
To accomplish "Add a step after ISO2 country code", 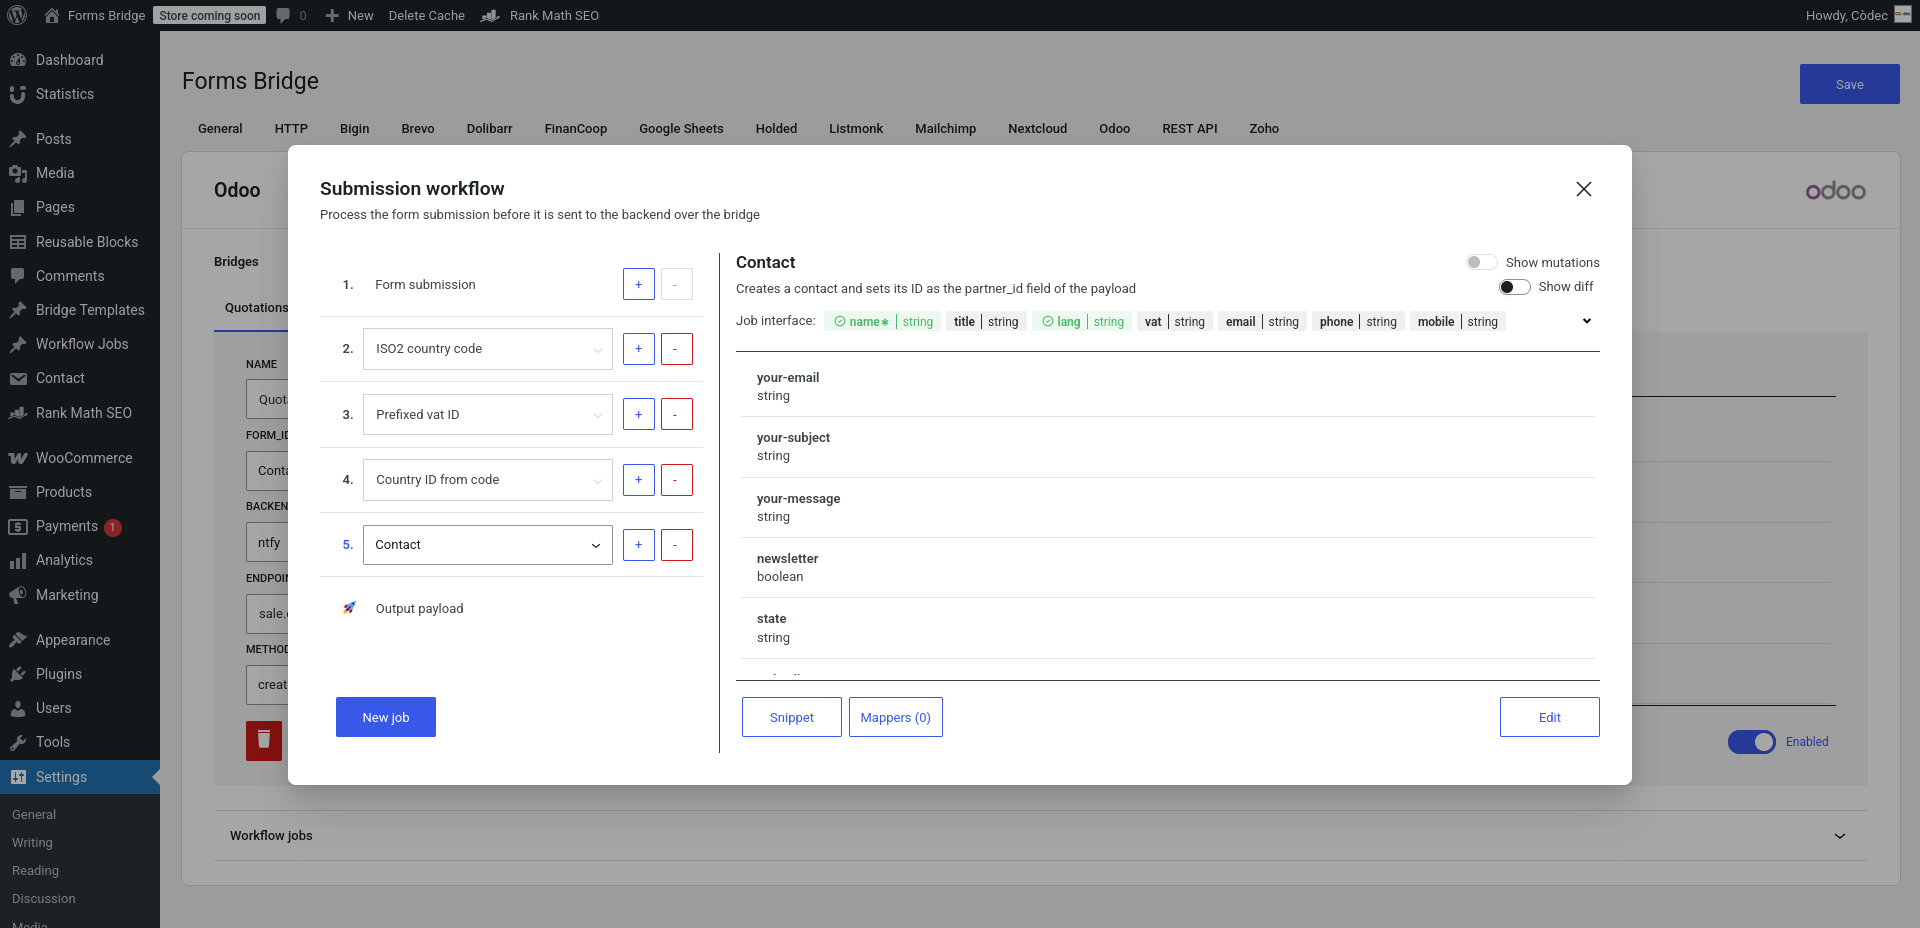I will [x=639, y=349].
